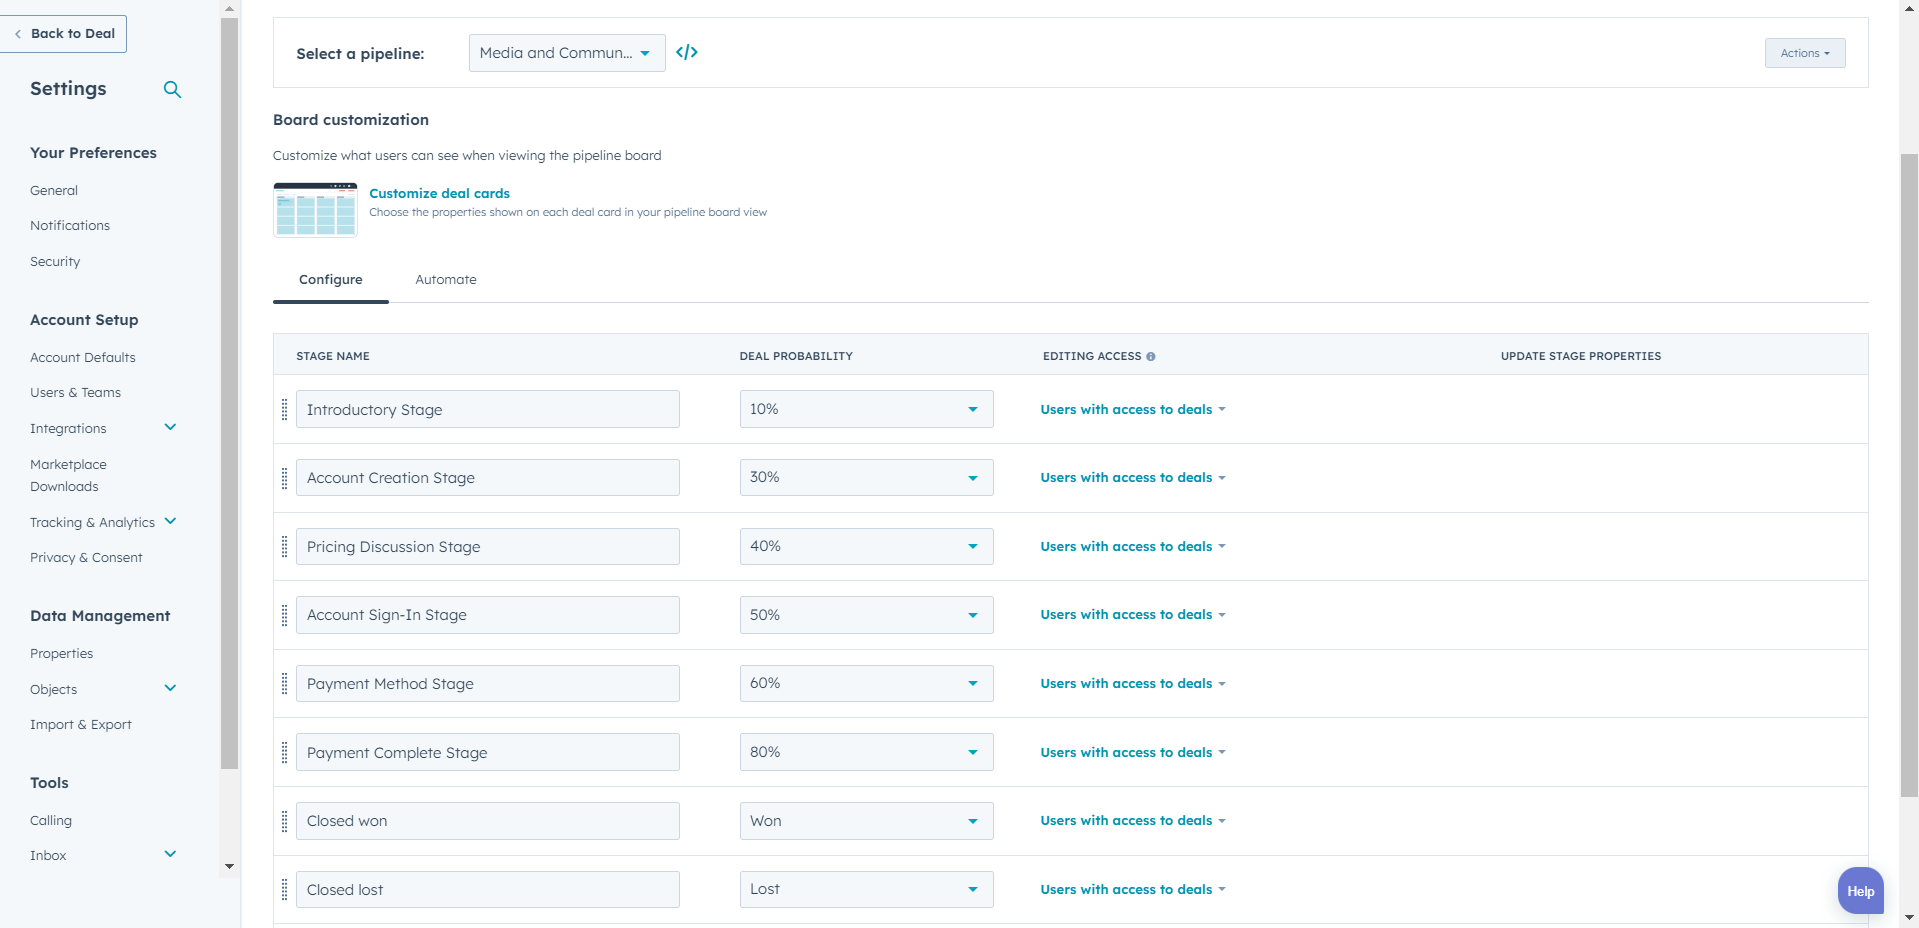This screenshot has width=1919, height=928.
Task: Click drag handle for Pricing Discussion Stage
Action: (285, 547)
